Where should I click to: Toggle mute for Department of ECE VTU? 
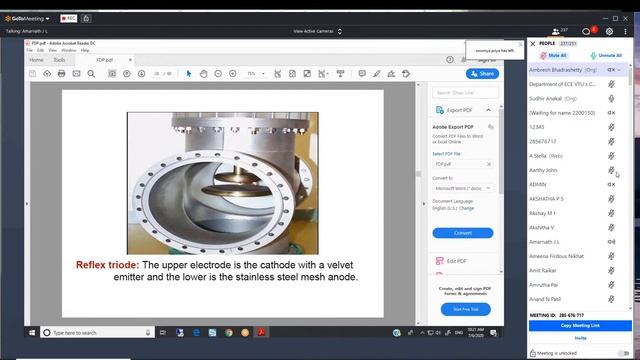click(x=611, y=84)
